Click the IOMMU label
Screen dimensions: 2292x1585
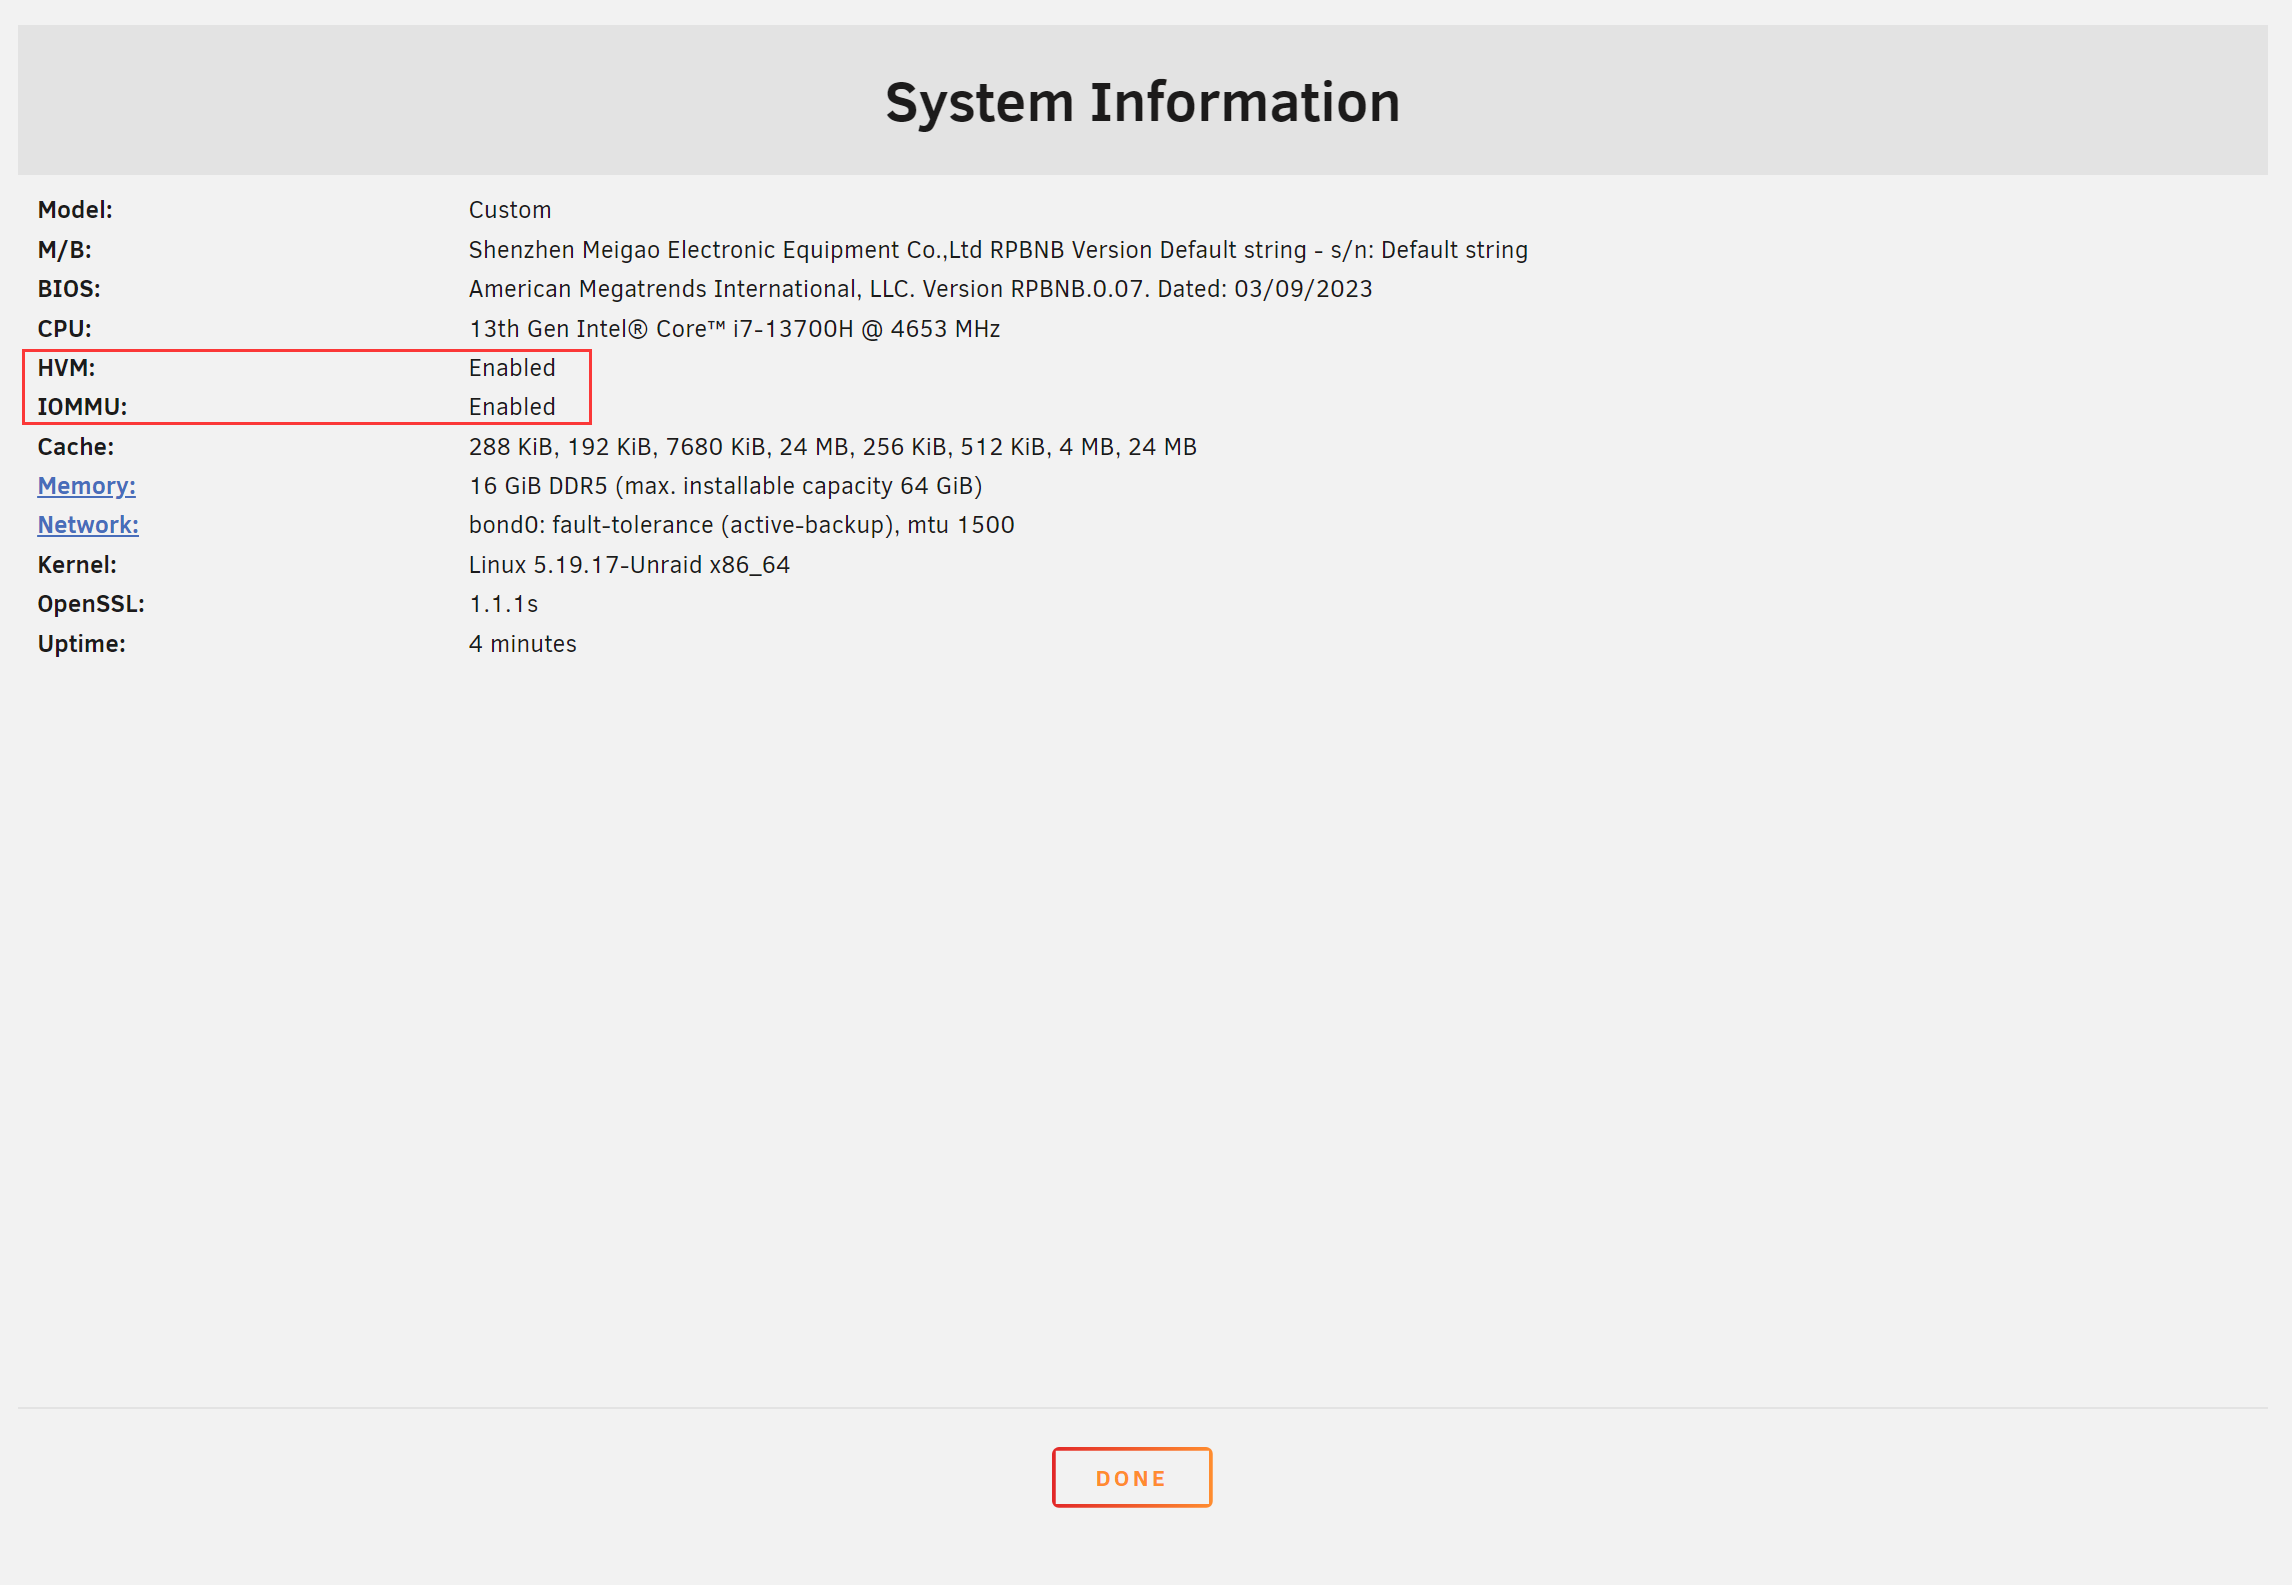point(82,407)
